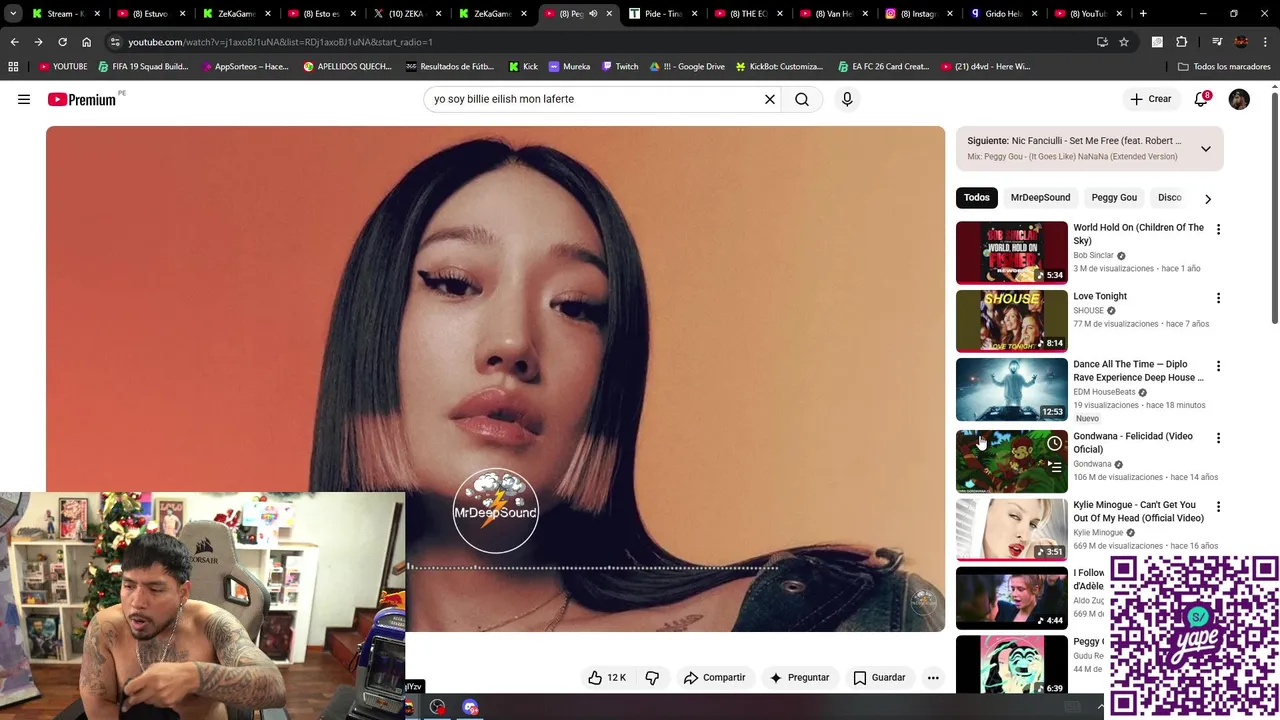Add Gondwana video to the queue
This screenshot has height=720, width=1280.
1054,467
